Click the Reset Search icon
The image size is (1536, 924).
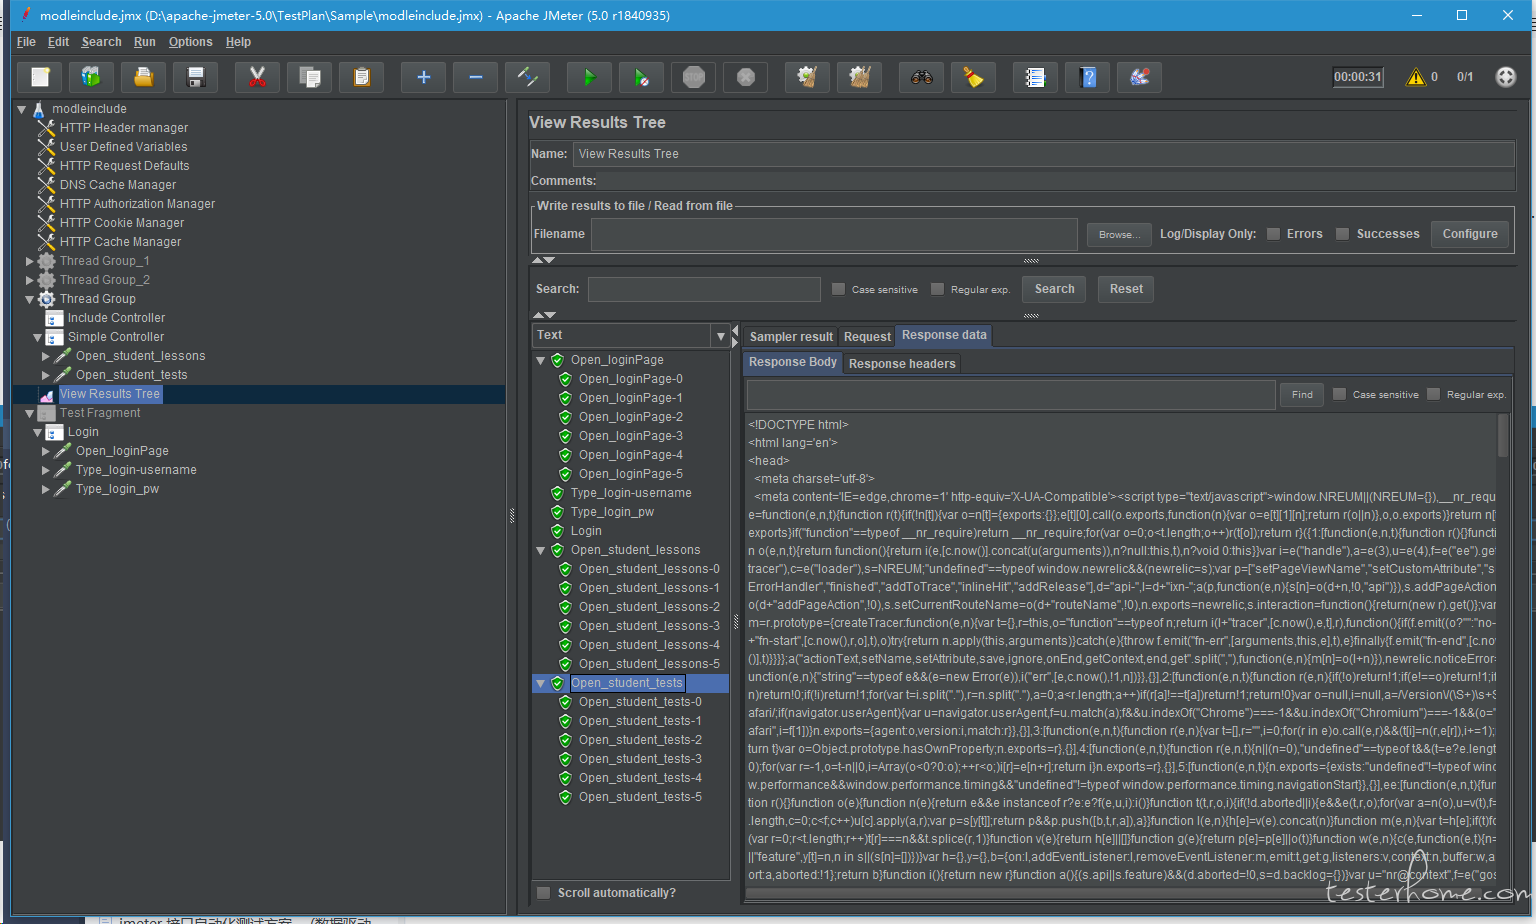pos(973,77)
